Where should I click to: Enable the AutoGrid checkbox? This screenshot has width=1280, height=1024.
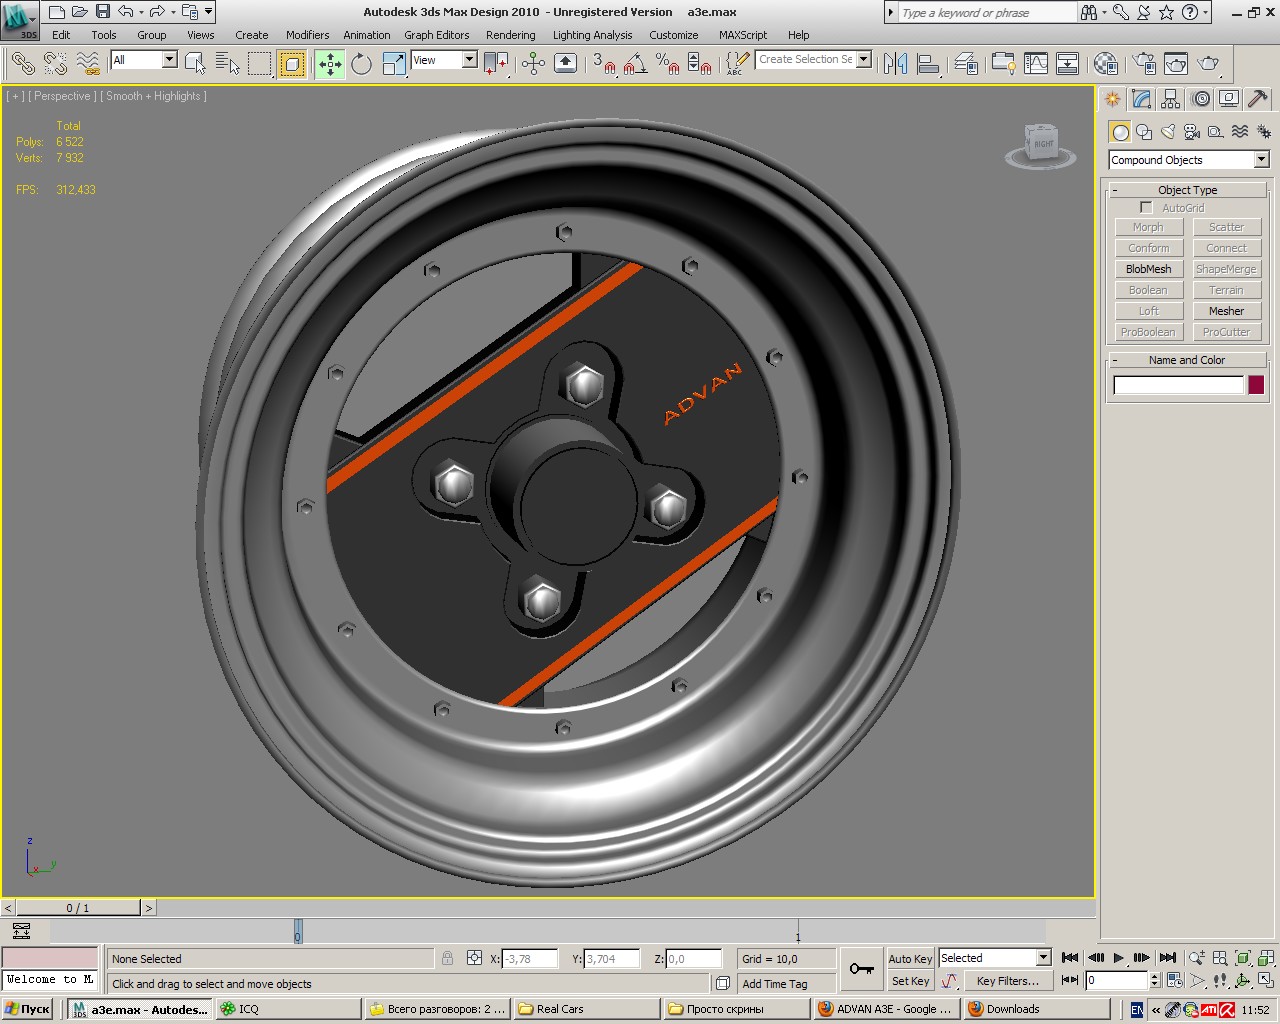click(1146, 208)
